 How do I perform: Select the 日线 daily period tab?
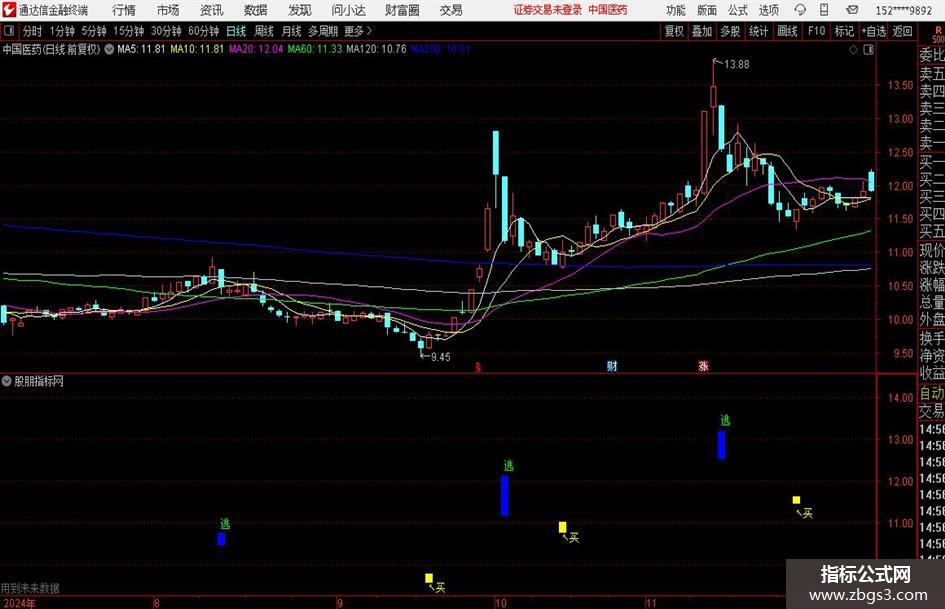coord(236,31)
